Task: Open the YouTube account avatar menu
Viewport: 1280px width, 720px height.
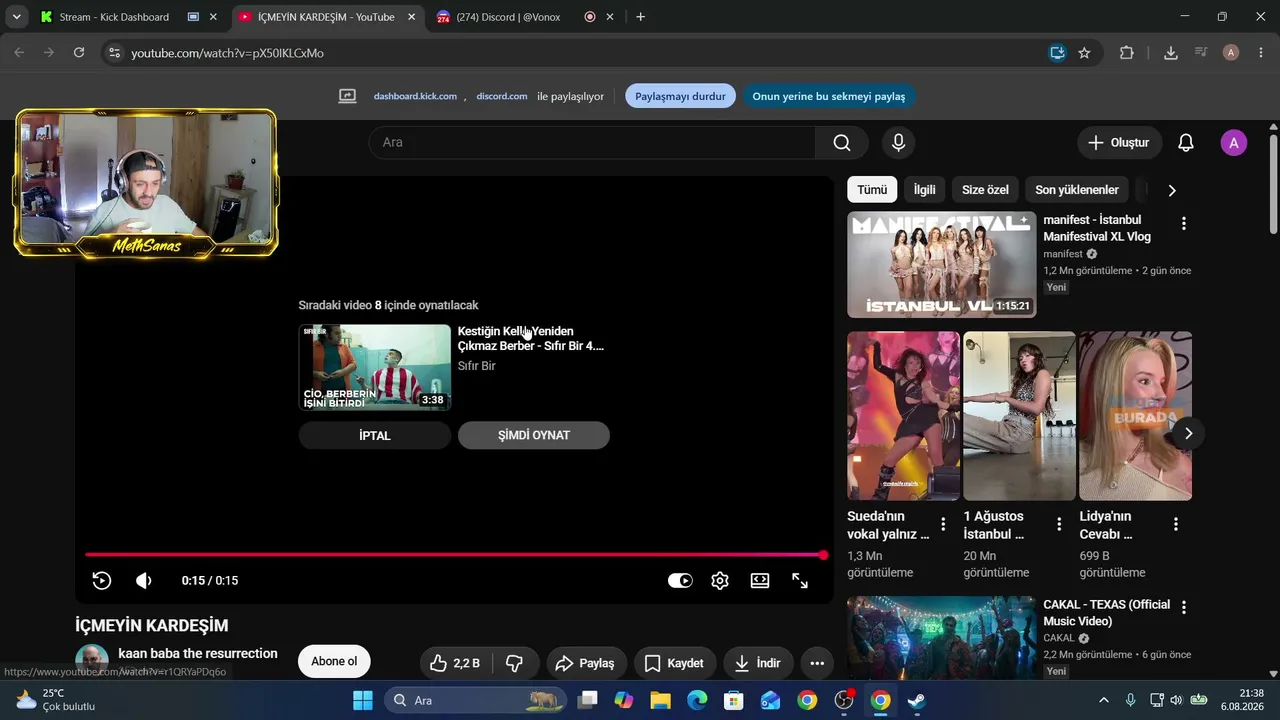Action: coord(1234,142)
